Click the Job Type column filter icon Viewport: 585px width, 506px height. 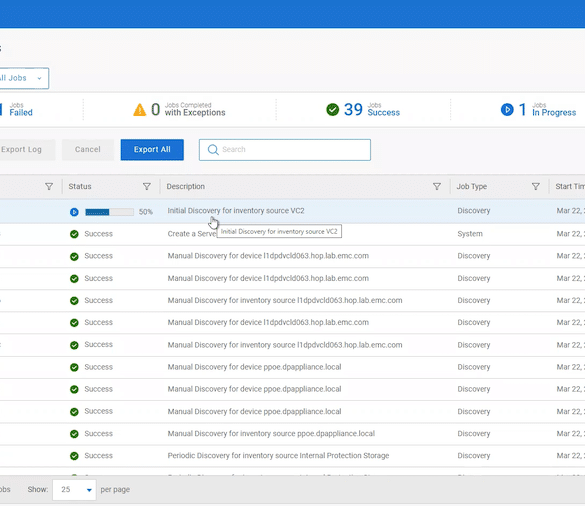click(535, 187)
